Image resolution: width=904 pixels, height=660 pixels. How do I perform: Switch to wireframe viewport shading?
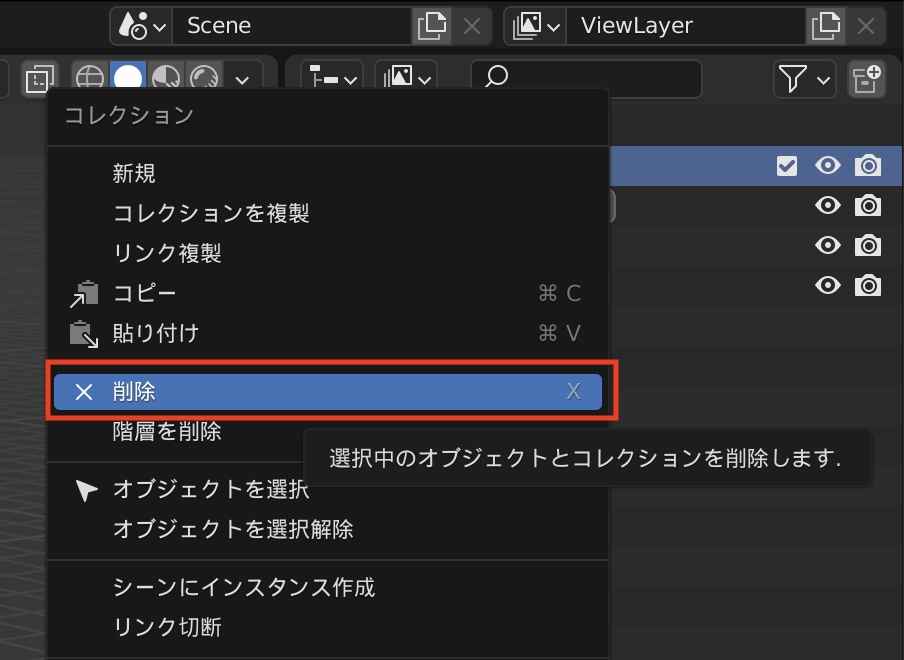90,78
